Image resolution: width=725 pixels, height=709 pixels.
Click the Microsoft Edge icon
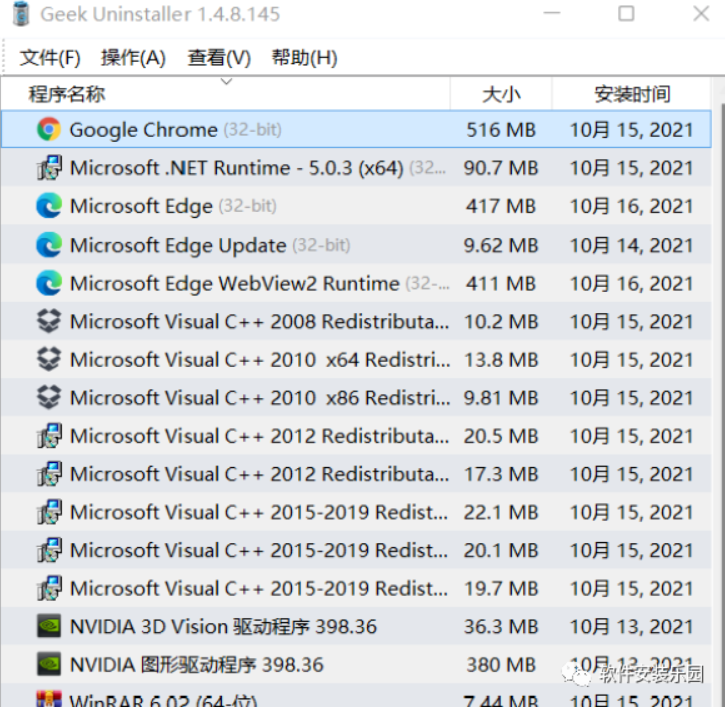point(48,206)
